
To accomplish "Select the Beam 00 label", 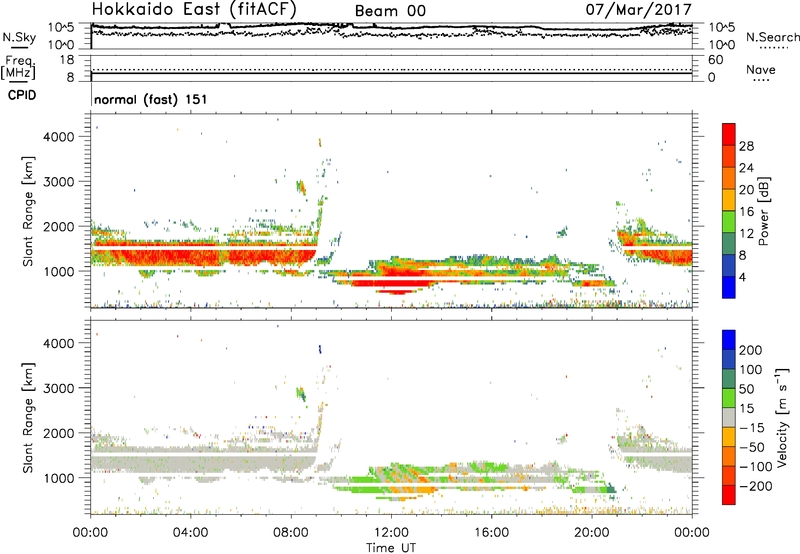I will (390, 11).
